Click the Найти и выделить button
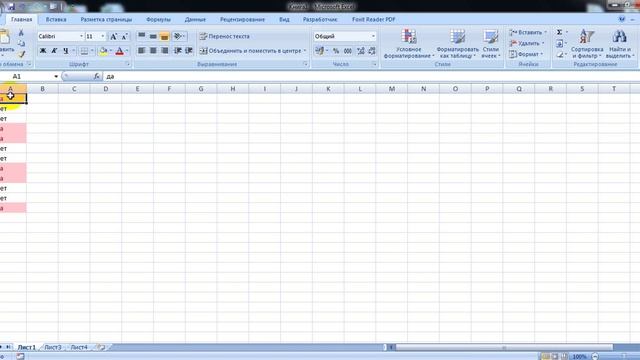The width and height of the screenshot is (640, 360). click(620, 44)
